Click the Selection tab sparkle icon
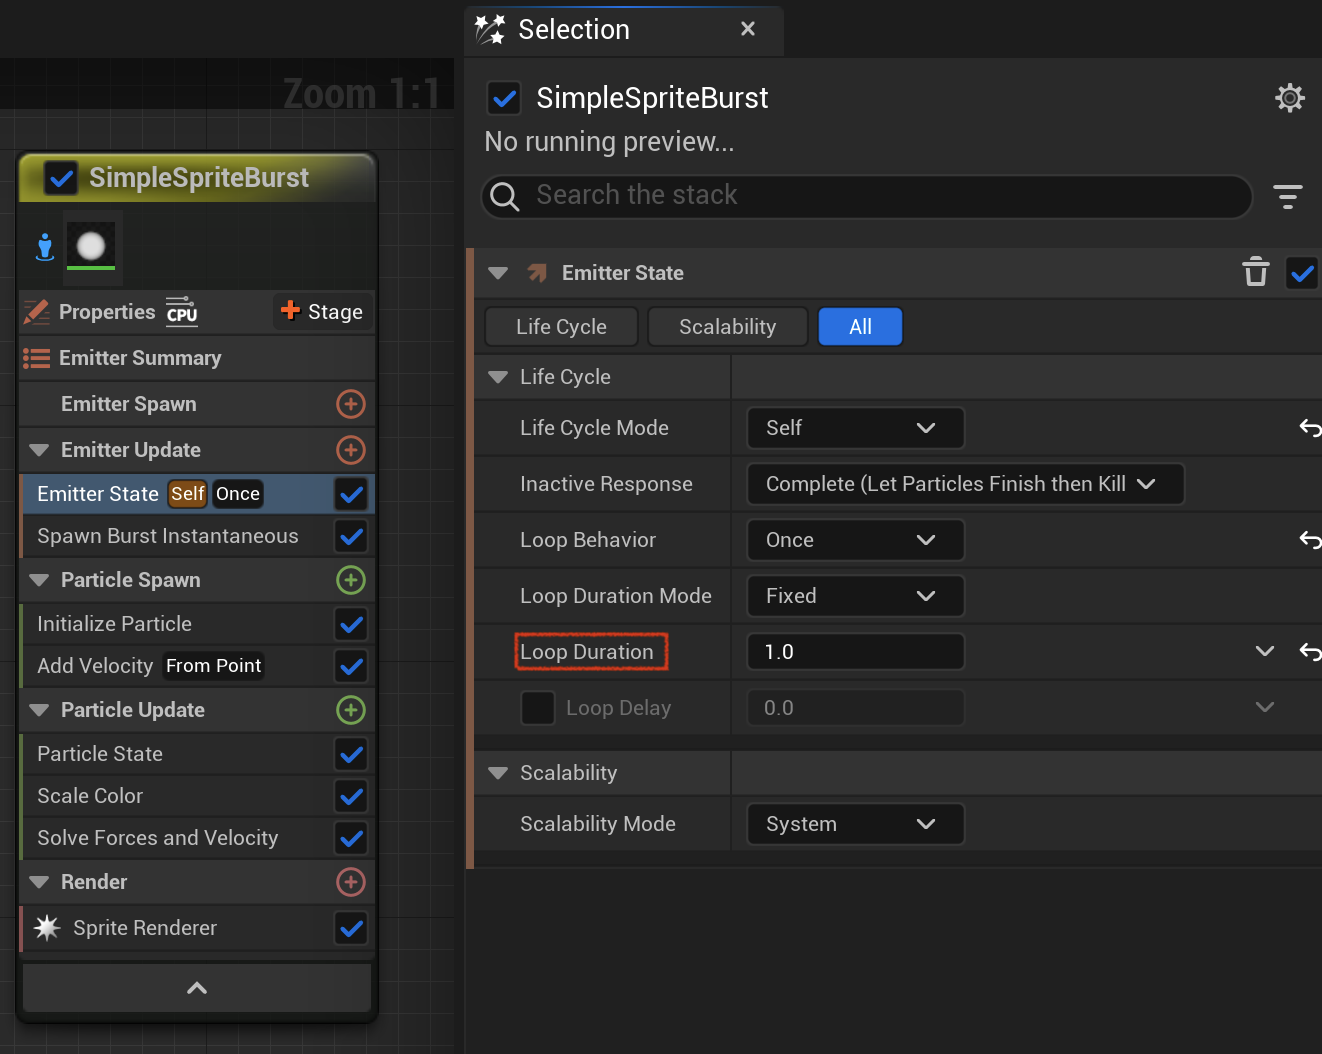Screen dimensions: 1322x1054 490,30
